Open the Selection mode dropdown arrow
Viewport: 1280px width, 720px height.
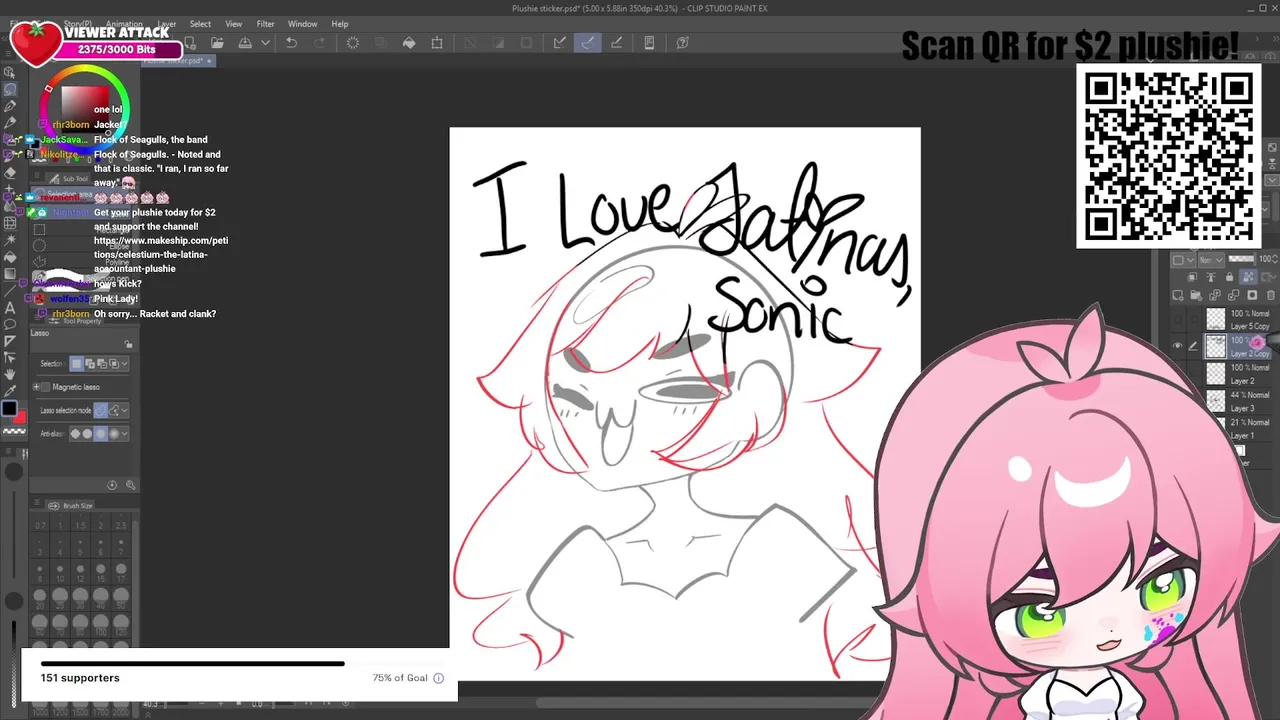pos(124,364)
